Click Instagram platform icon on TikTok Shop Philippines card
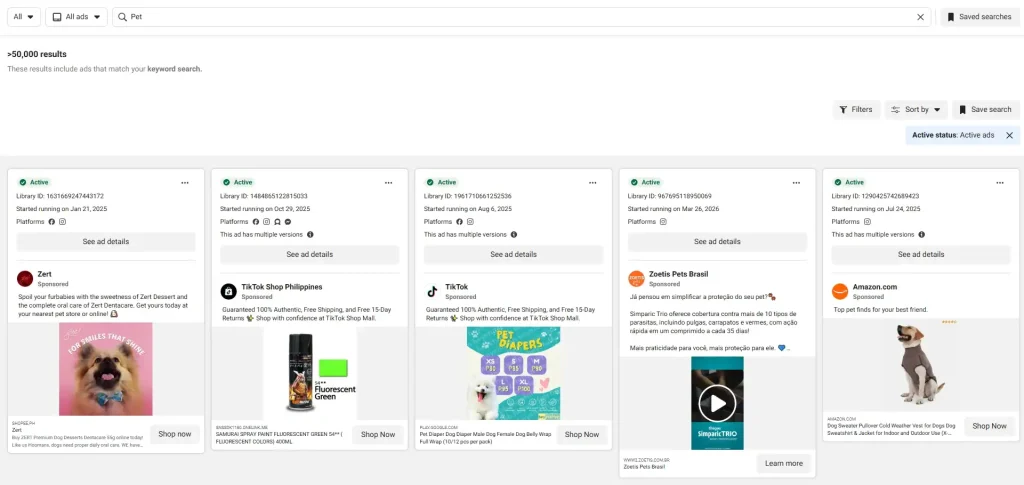Screen dimensions: 1024x485 coord(266,222)
